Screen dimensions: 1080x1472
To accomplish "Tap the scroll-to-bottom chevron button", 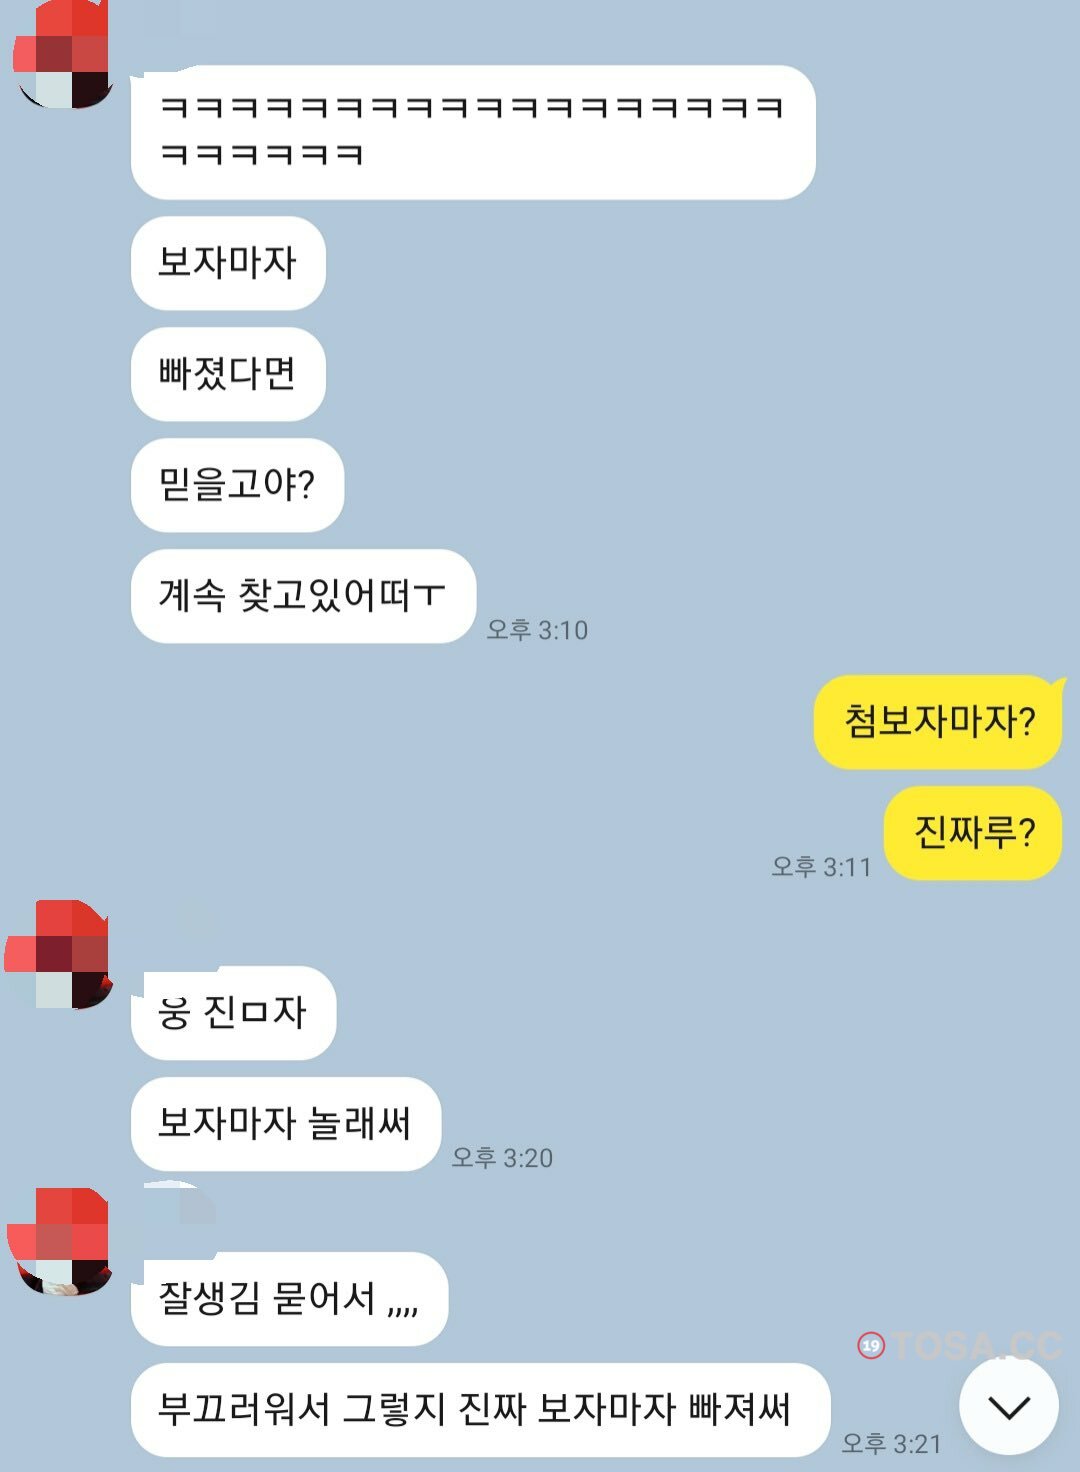I will [x=1008, y=1406].
